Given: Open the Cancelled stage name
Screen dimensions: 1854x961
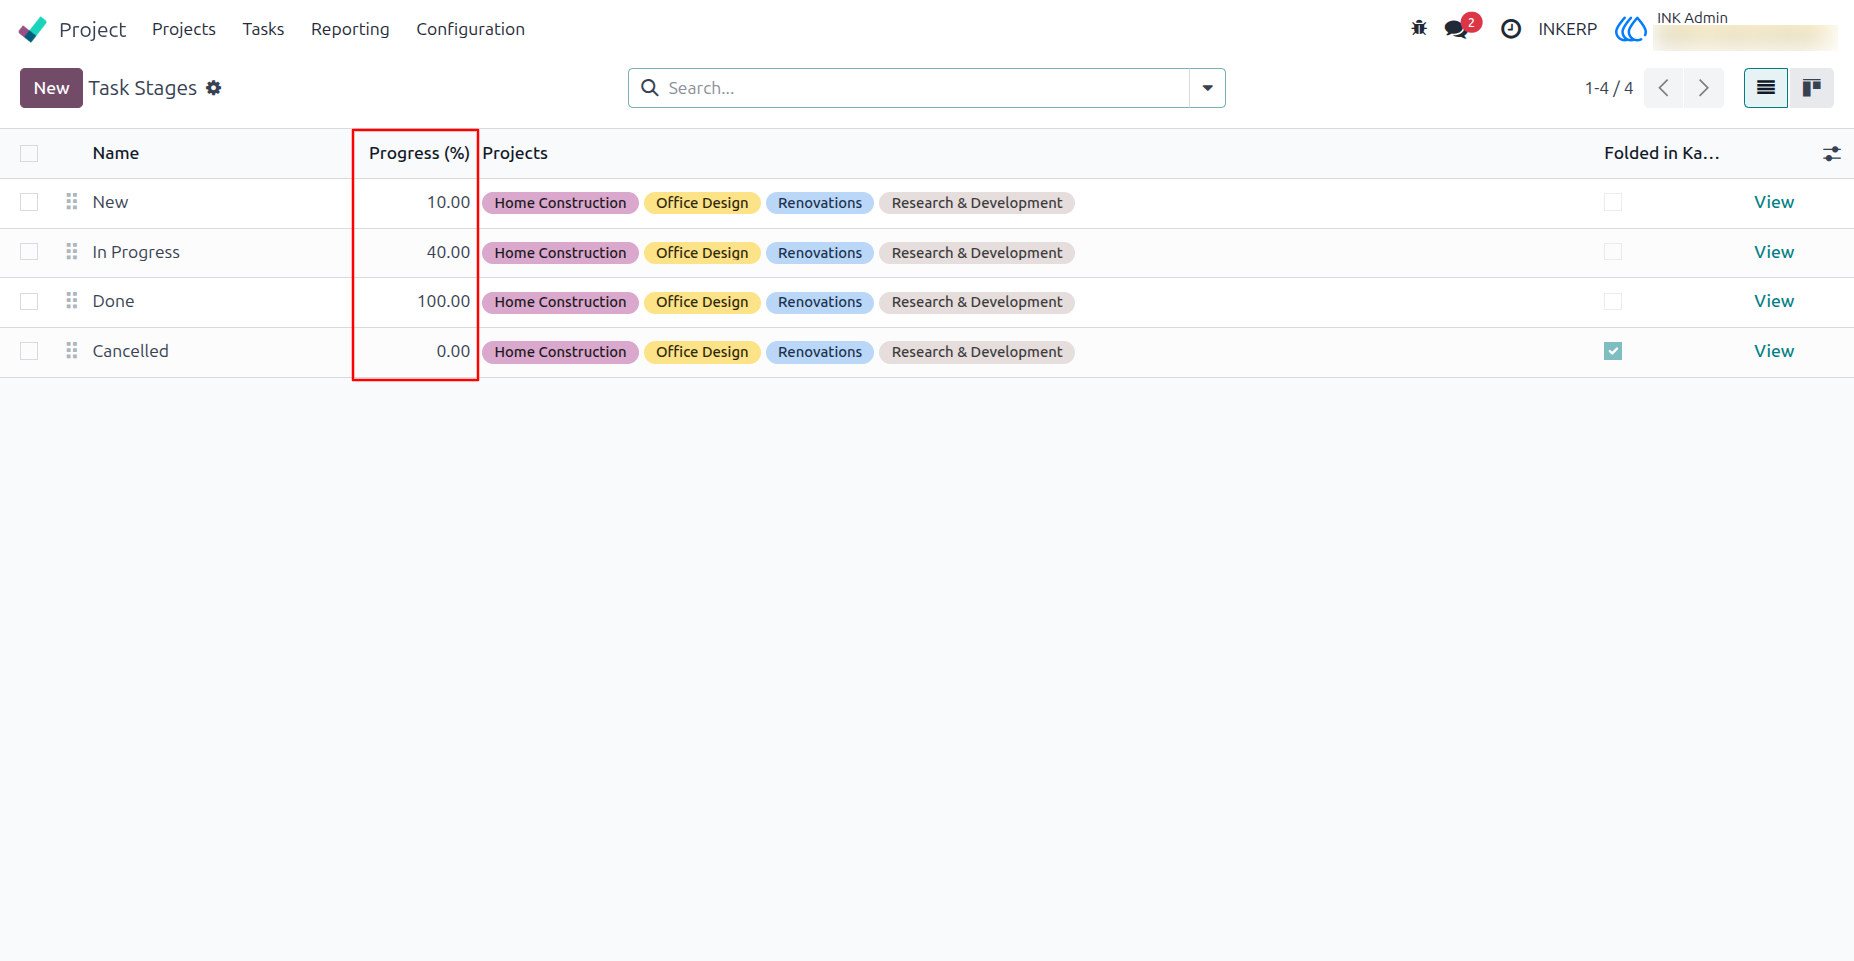Looking at the screenshot, I should pos(131,351).
